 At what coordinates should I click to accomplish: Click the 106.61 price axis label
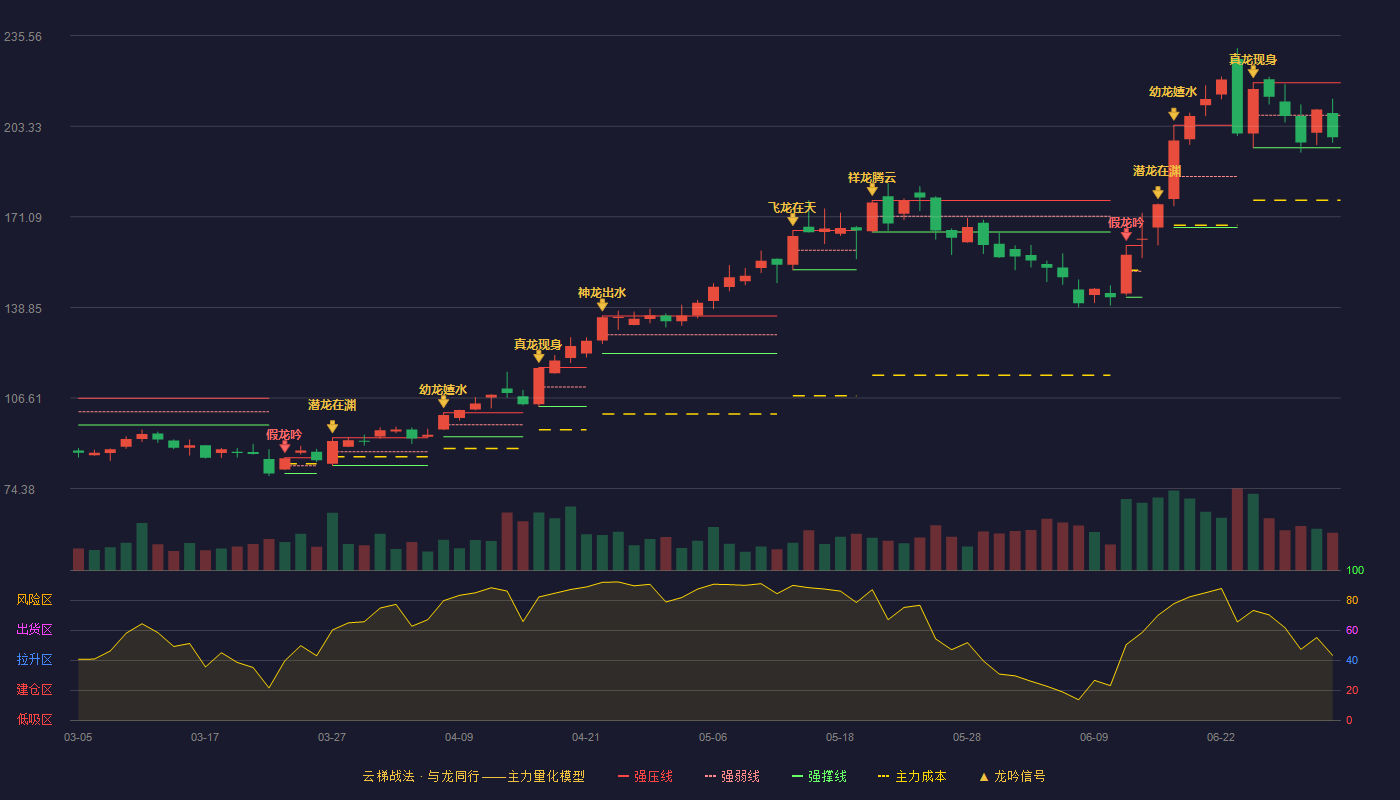pyautogui.click(x=23, y=399)
